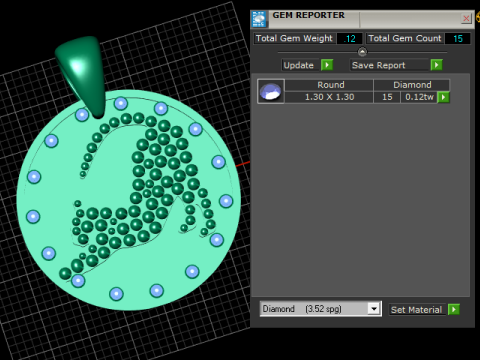Click green arrow beside 0.12tw
480x360 pixels.
click(443, 97)
